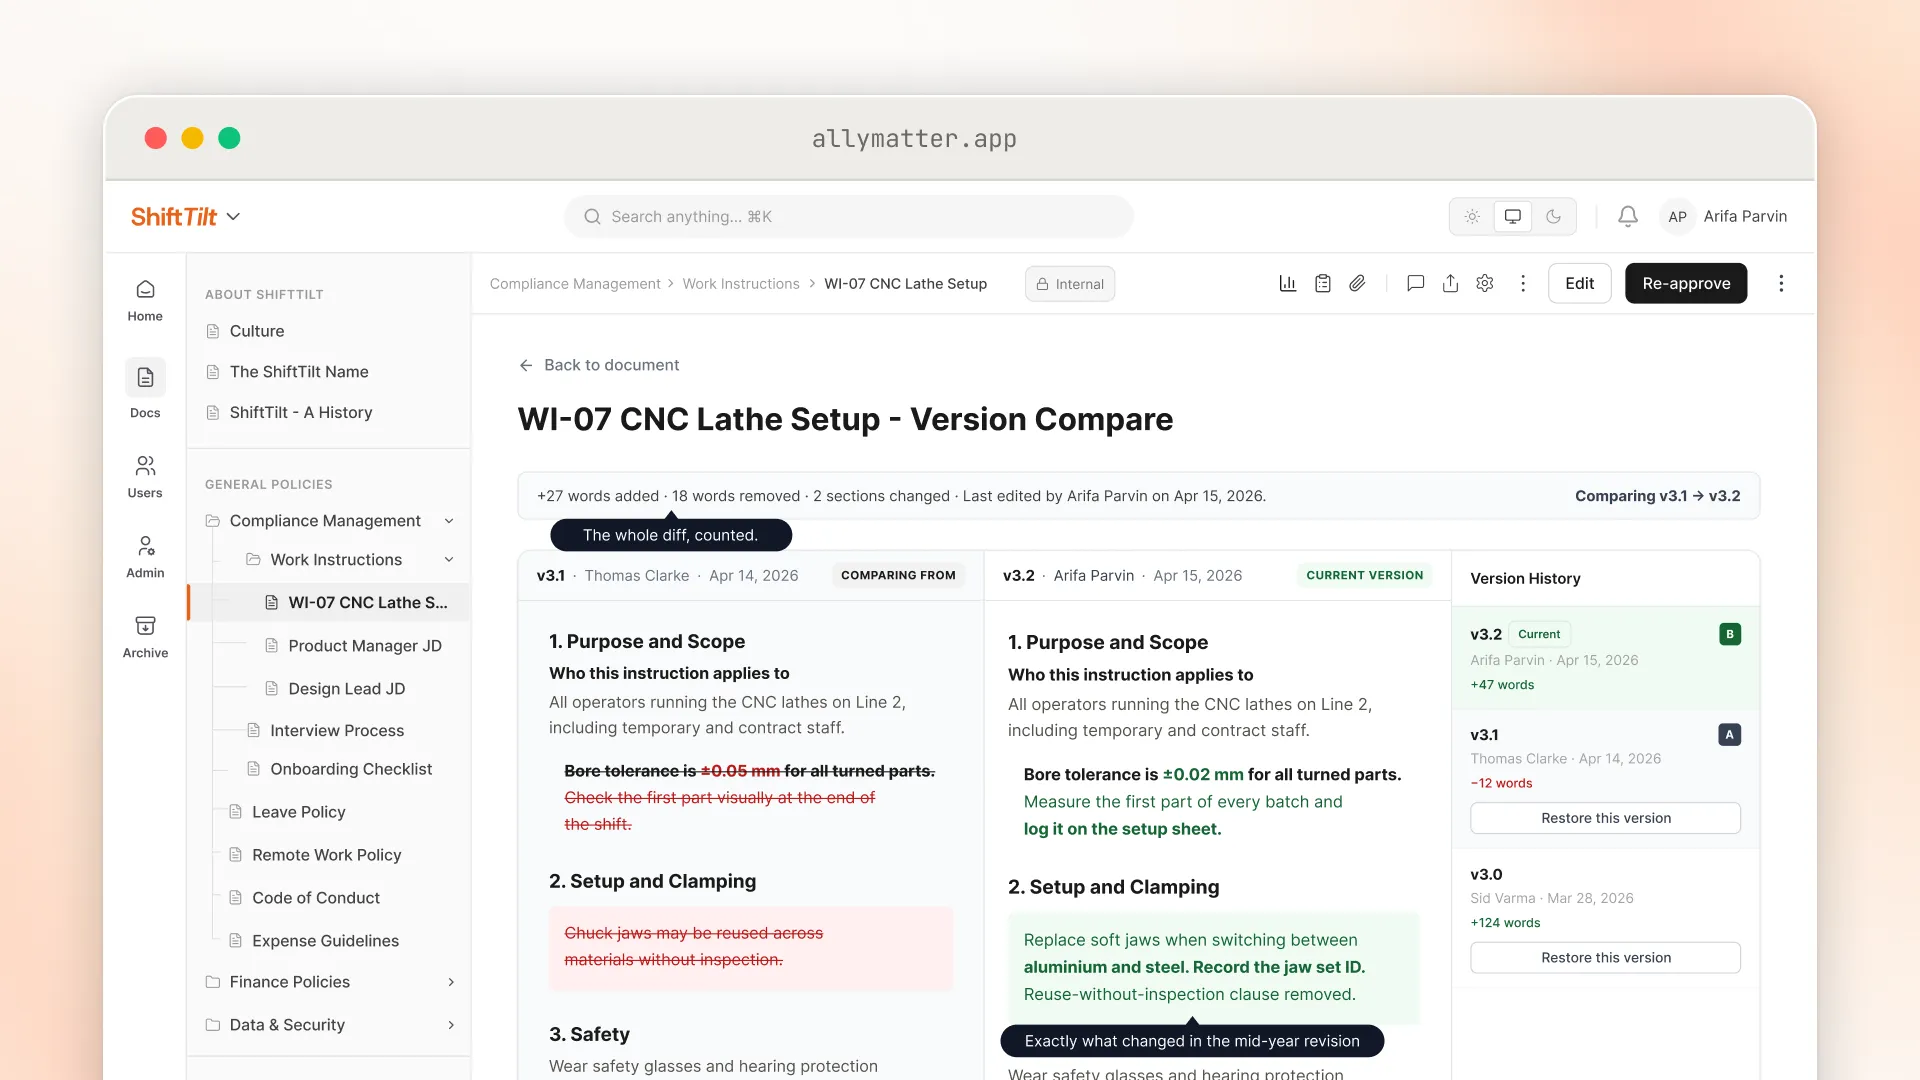Open the ShiftTilt workspace dropdown

coord(185,217)
